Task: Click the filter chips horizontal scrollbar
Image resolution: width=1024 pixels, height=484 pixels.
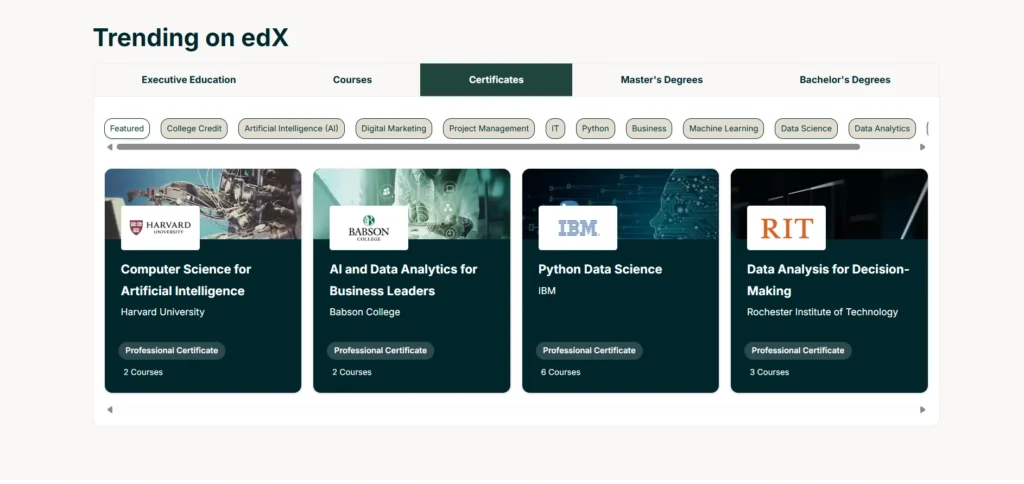Action: pos(487,147)
